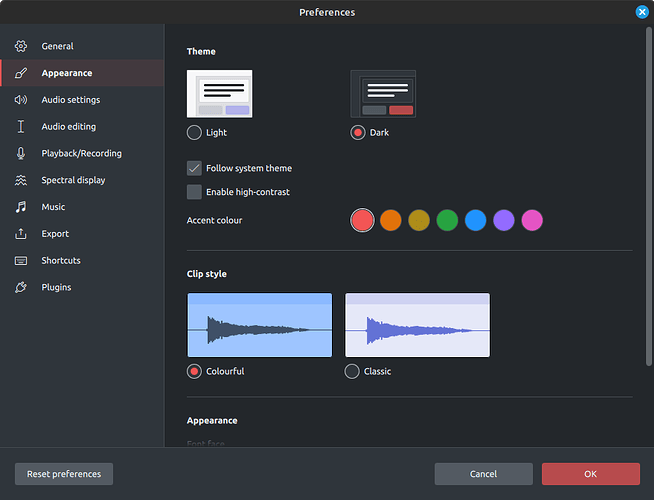
Task: Click the General gear icon
Action: coord(21,46)
